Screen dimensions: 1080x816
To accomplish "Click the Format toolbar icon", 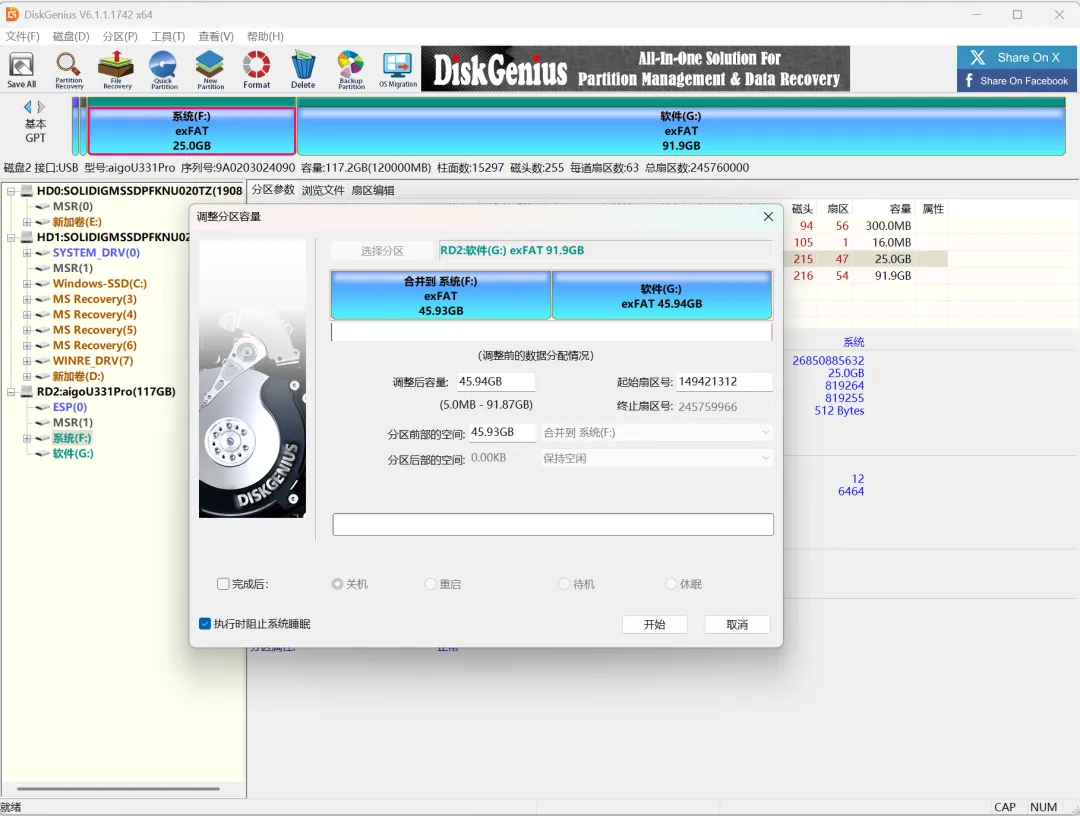I will pyautogui.click(x=256, y=70).
